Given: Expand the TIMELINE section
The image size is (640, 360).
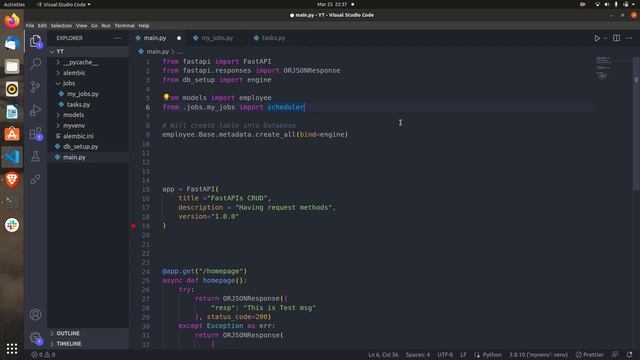Looking at the screenshot, I should [88, 344].
